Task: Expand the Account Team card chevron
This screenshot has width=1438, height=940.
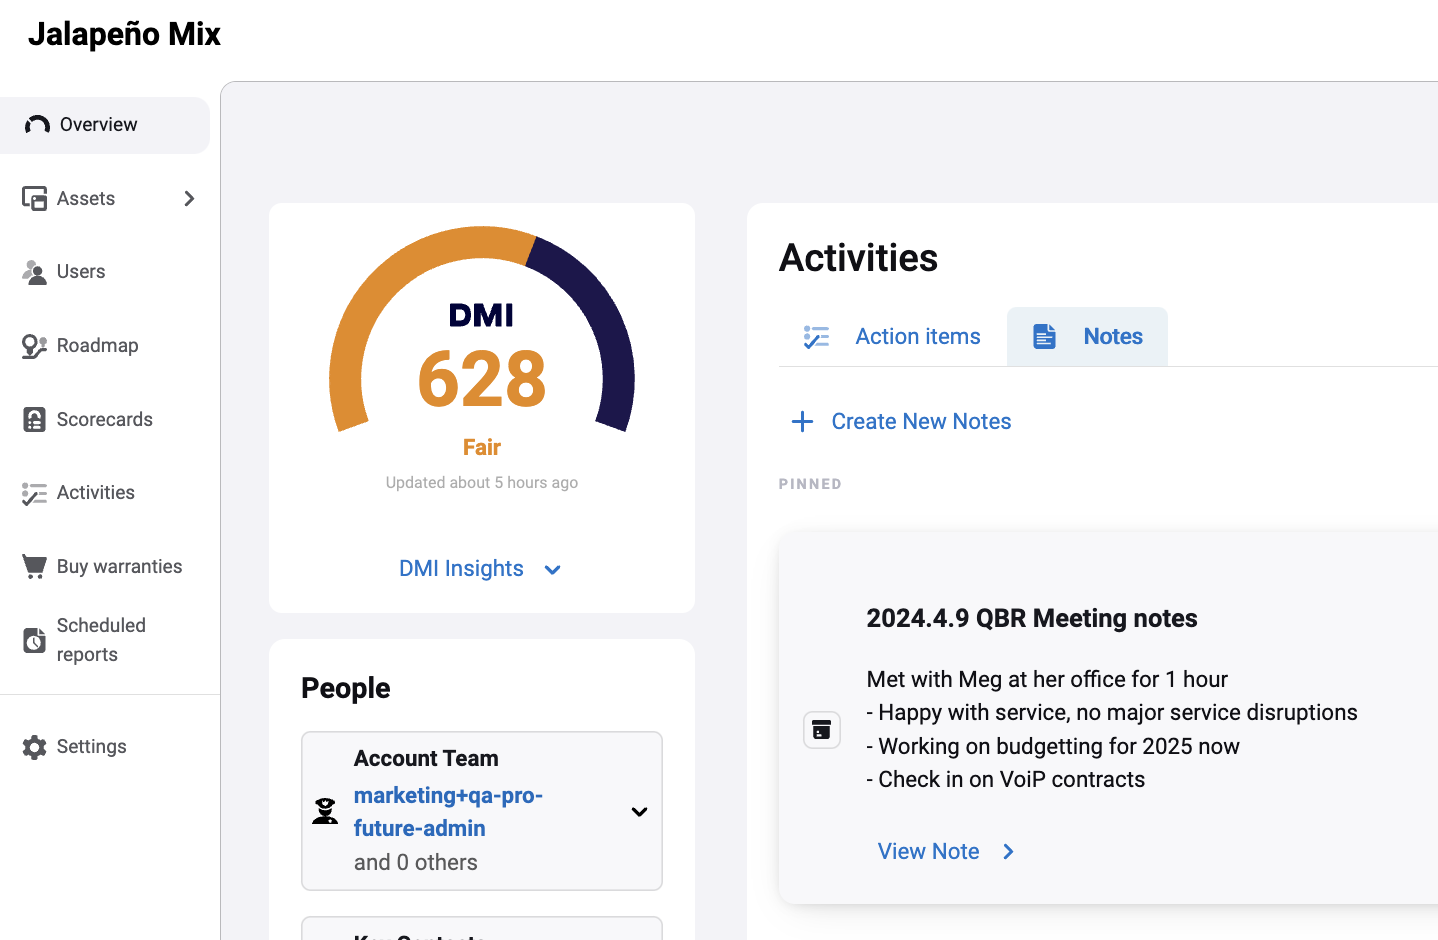Action: (x=639, y=812)
